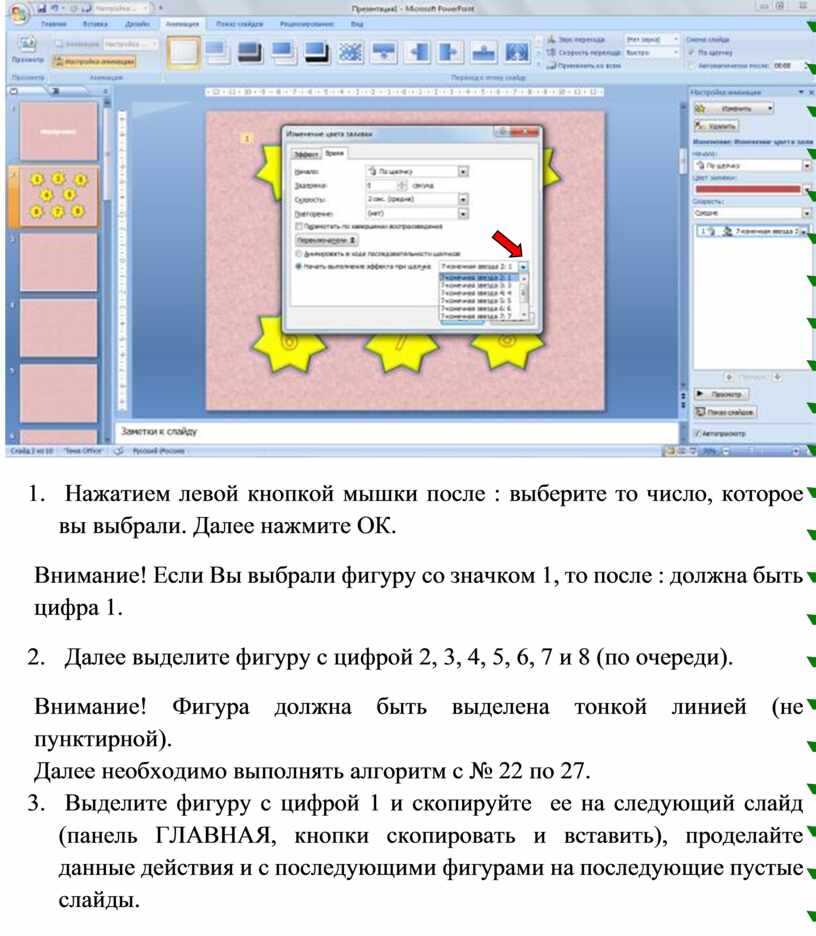The height and width of the screenshot is (936, 816).
Task: Open the round Office button menu
Action: pyautogui.click(x=19, y=14)
